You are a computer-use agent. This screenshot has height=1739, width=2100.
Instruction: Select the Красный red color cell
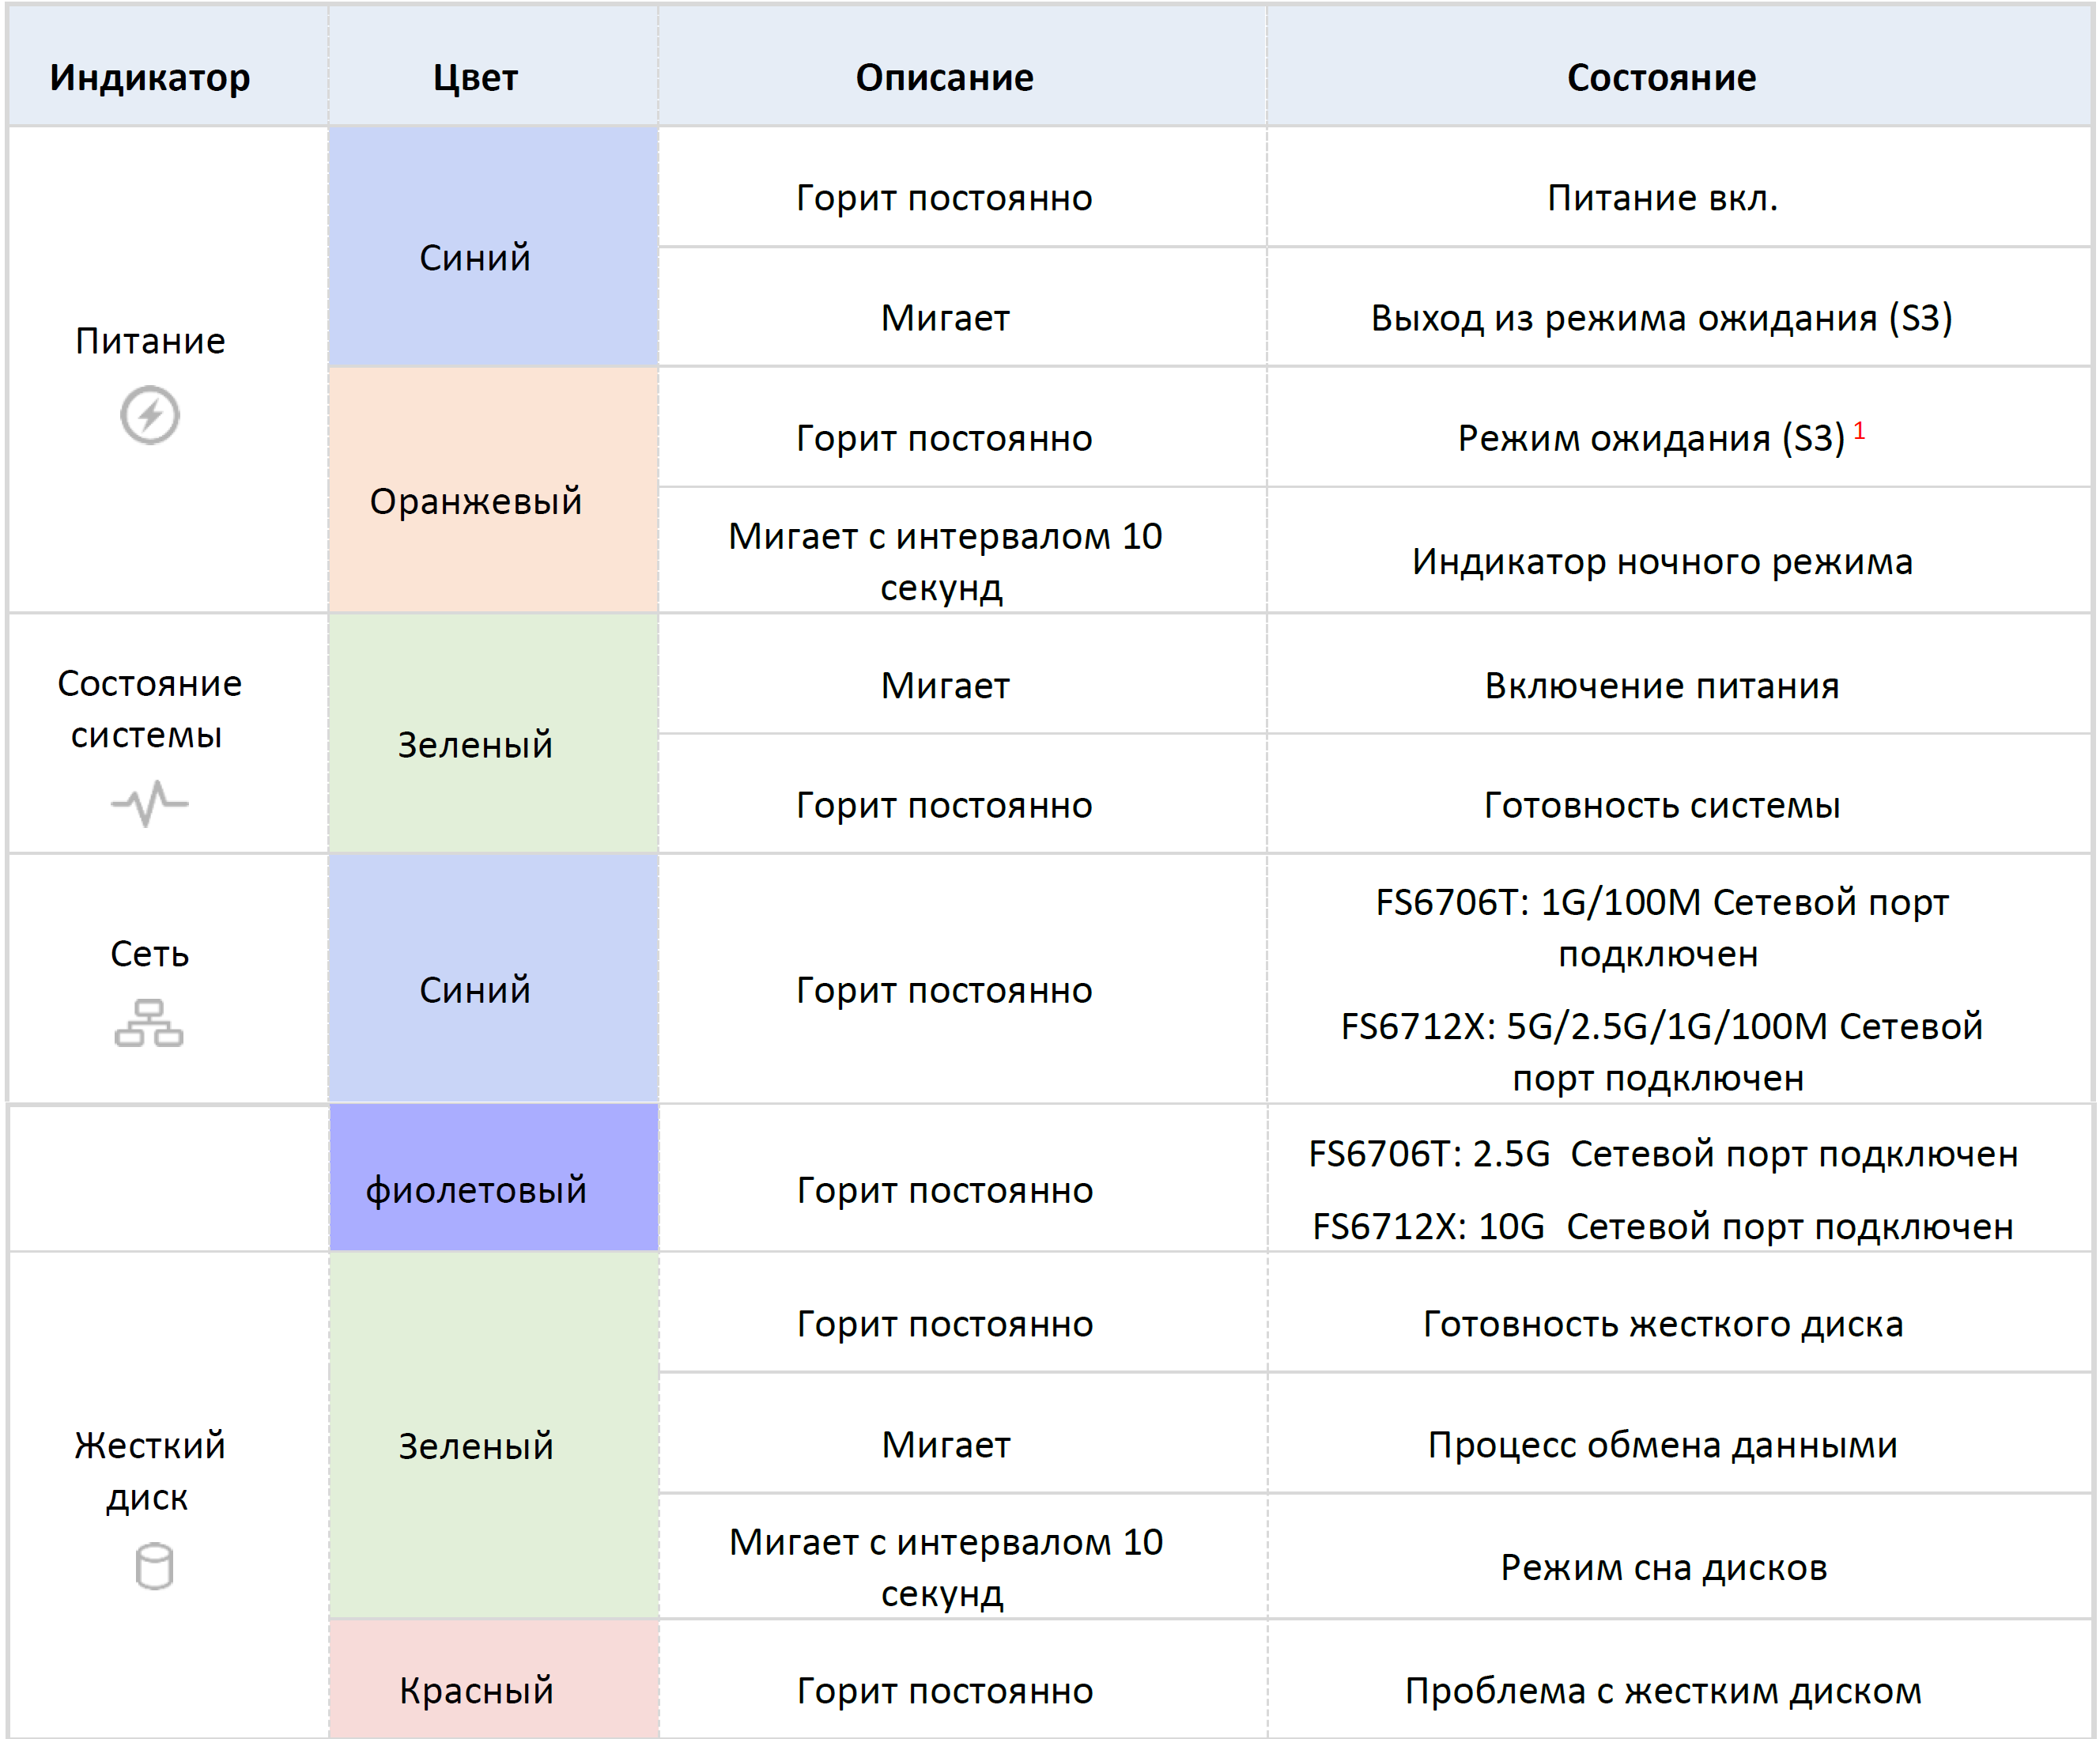pos(476,1690)
